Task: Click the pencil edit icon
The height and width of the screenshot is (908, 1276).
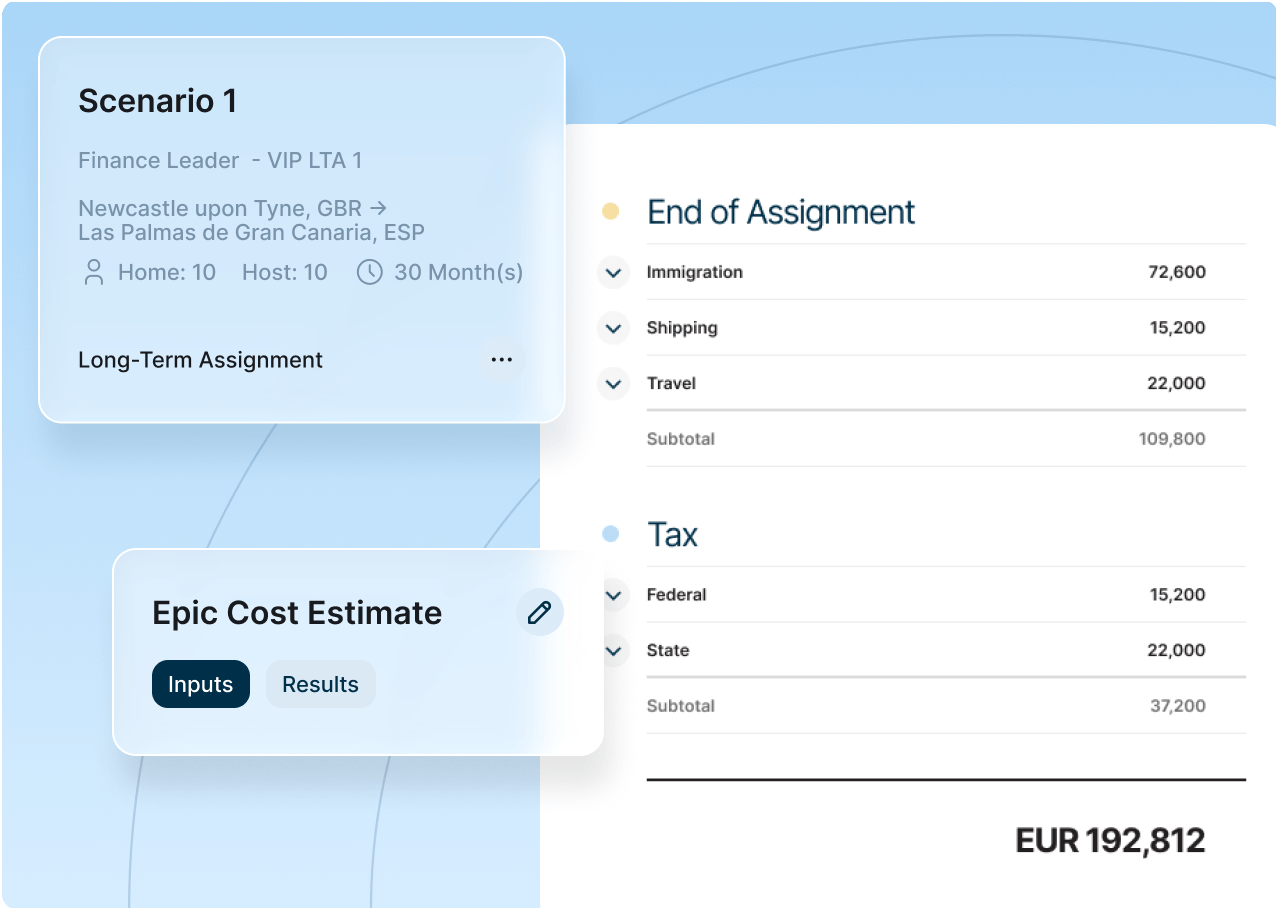Action: (x=540, y=612)
